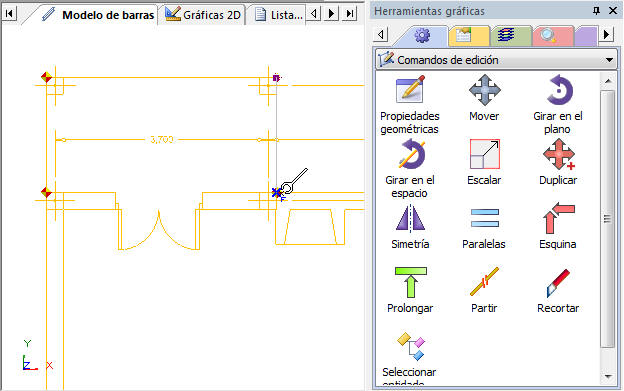Viewport: 624px width, 391px height.
Task: Pin the Herramientas gráficas panel
Action: tap(596, 11)
